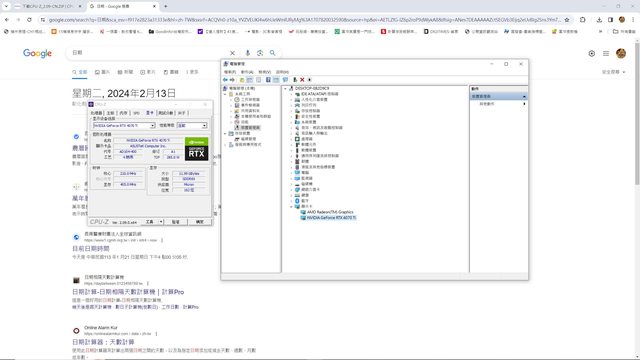640x360 pixels.
Task: Bookmark this page with the star icon
Action: click(567, 20)
